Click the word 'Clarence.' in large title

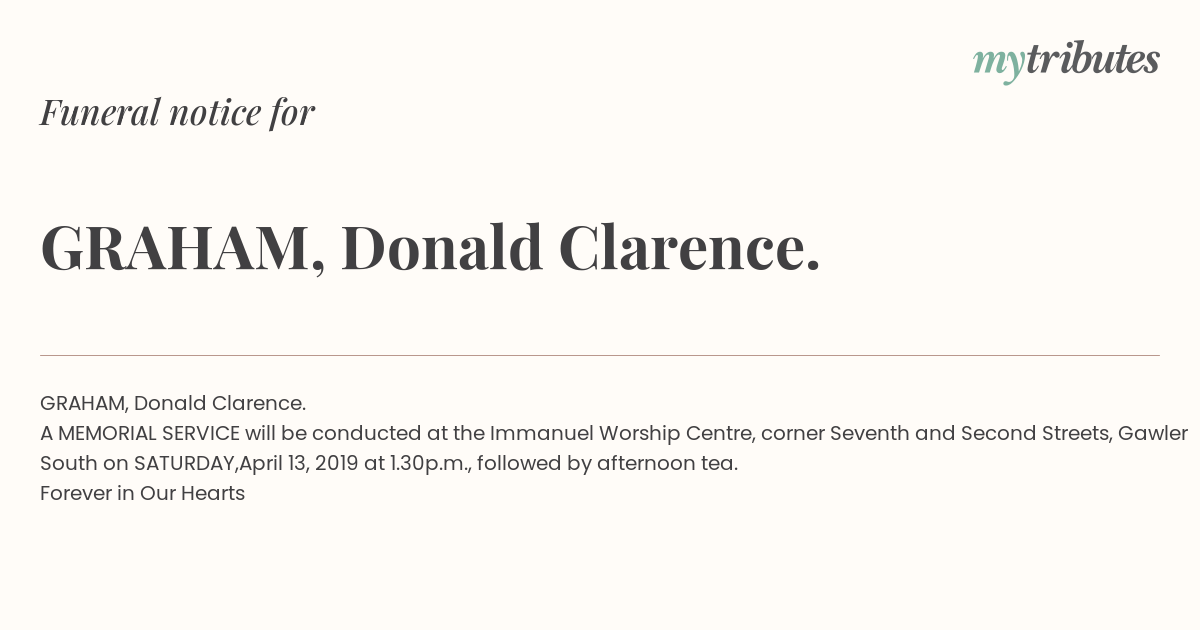point(690,248)
